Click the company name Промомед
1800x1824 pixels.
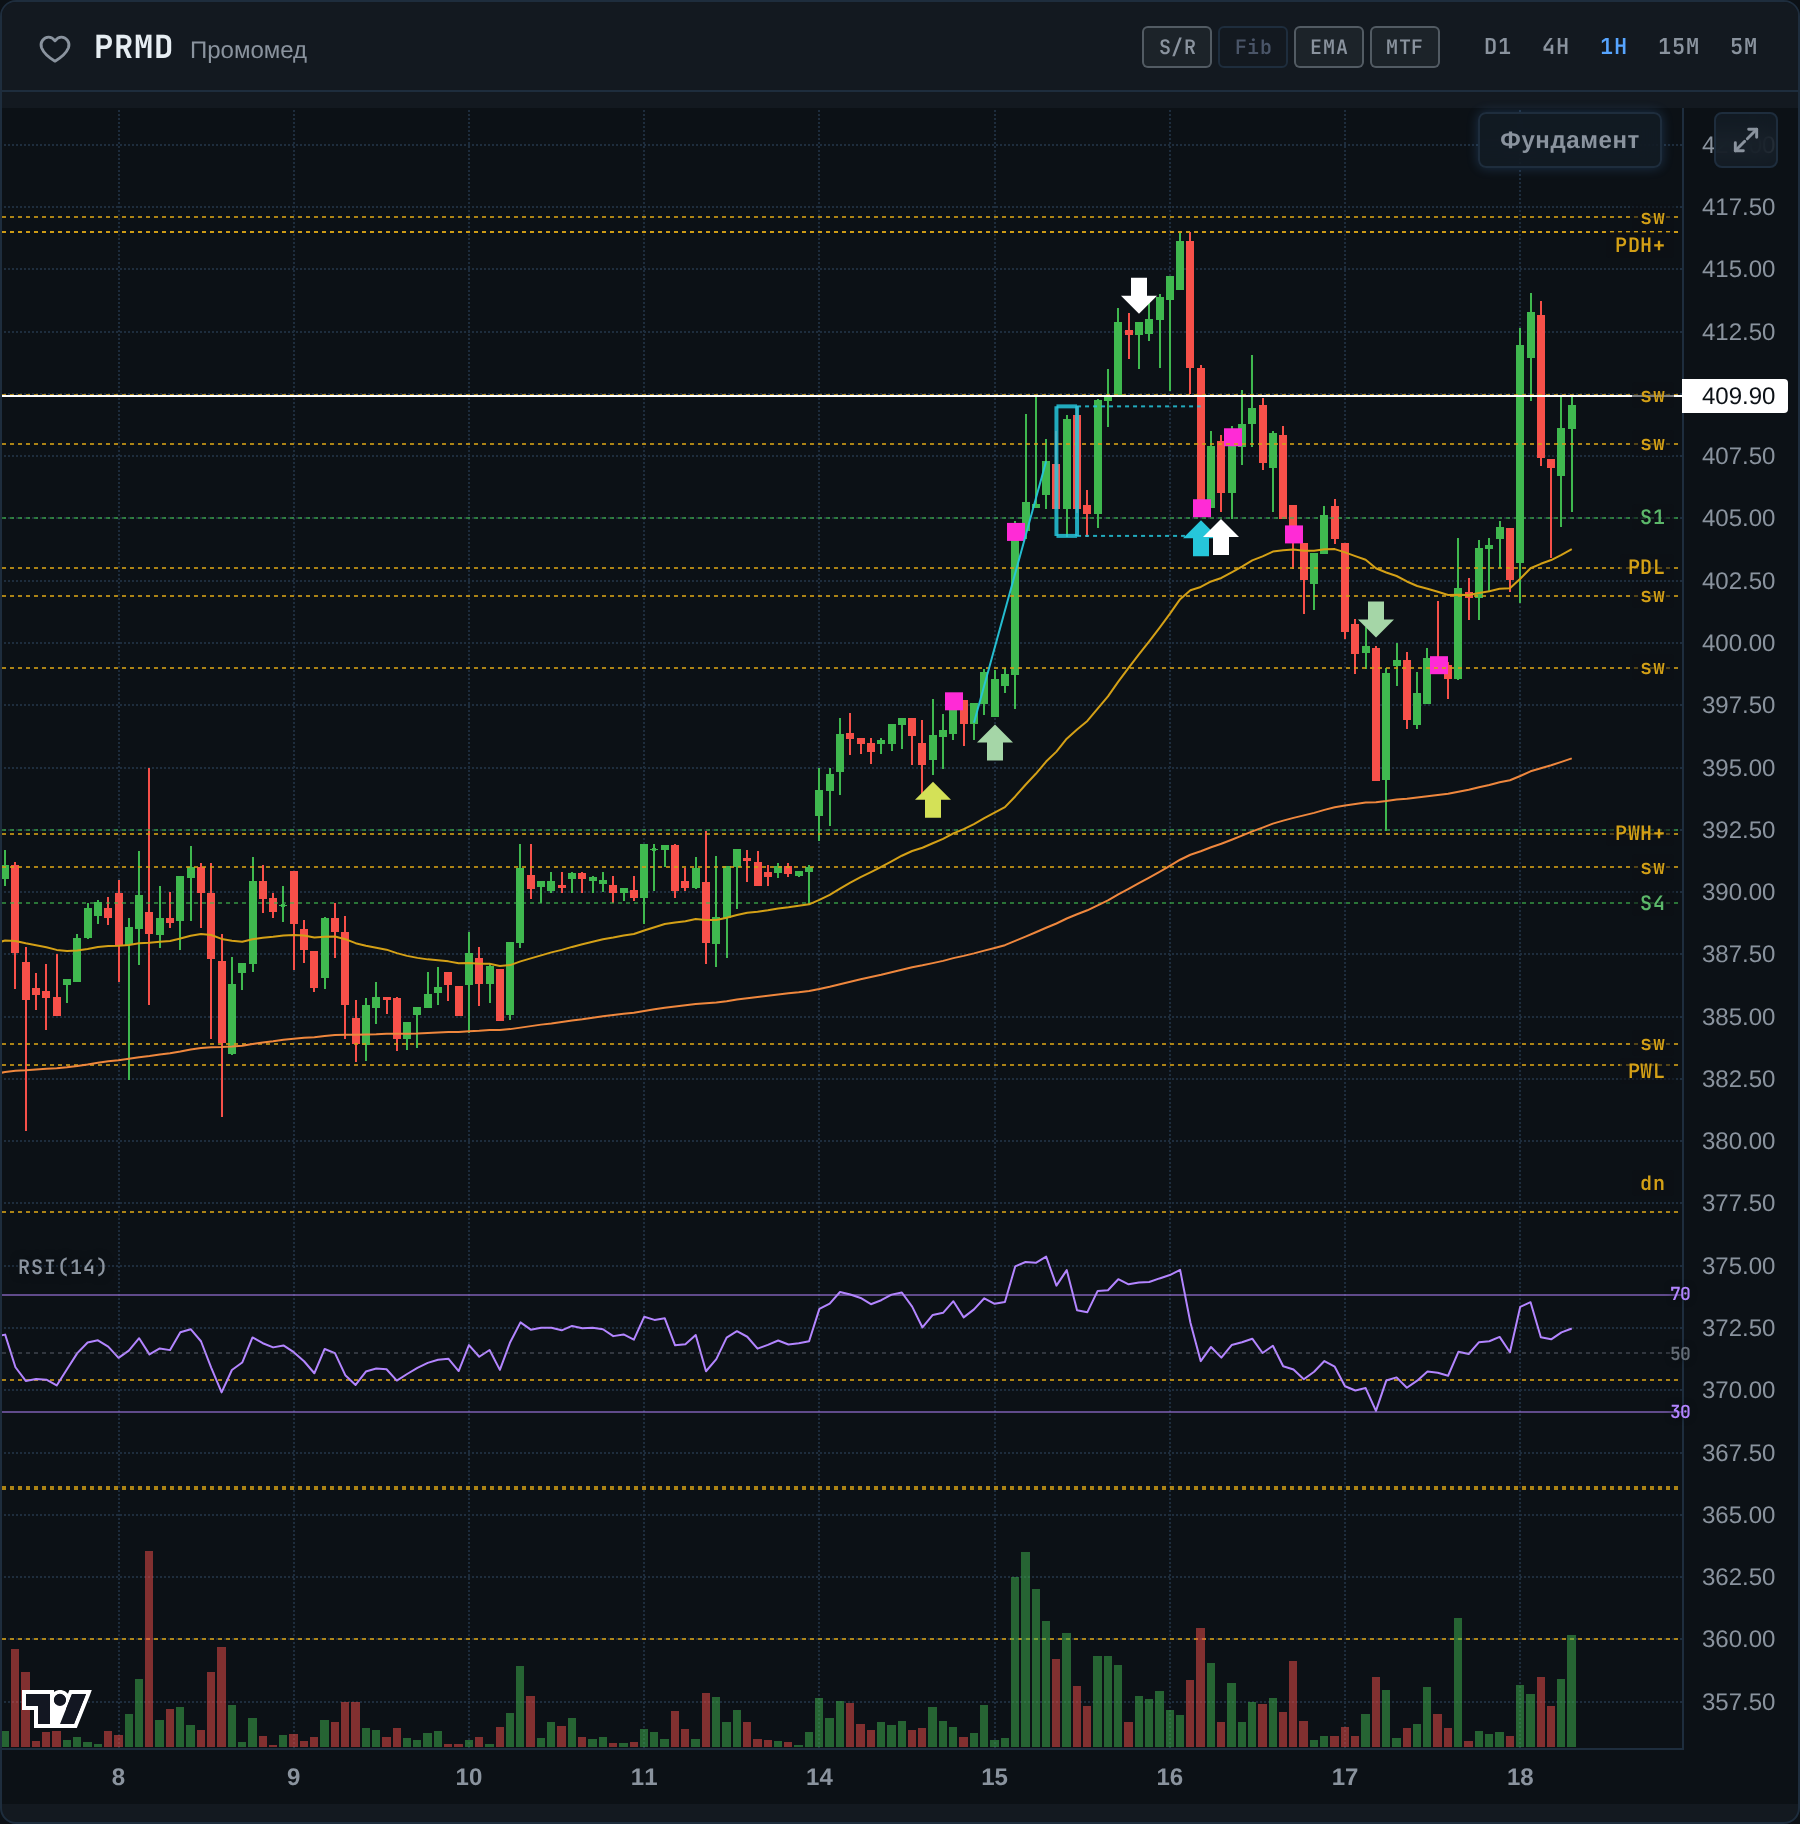(248, 50)
